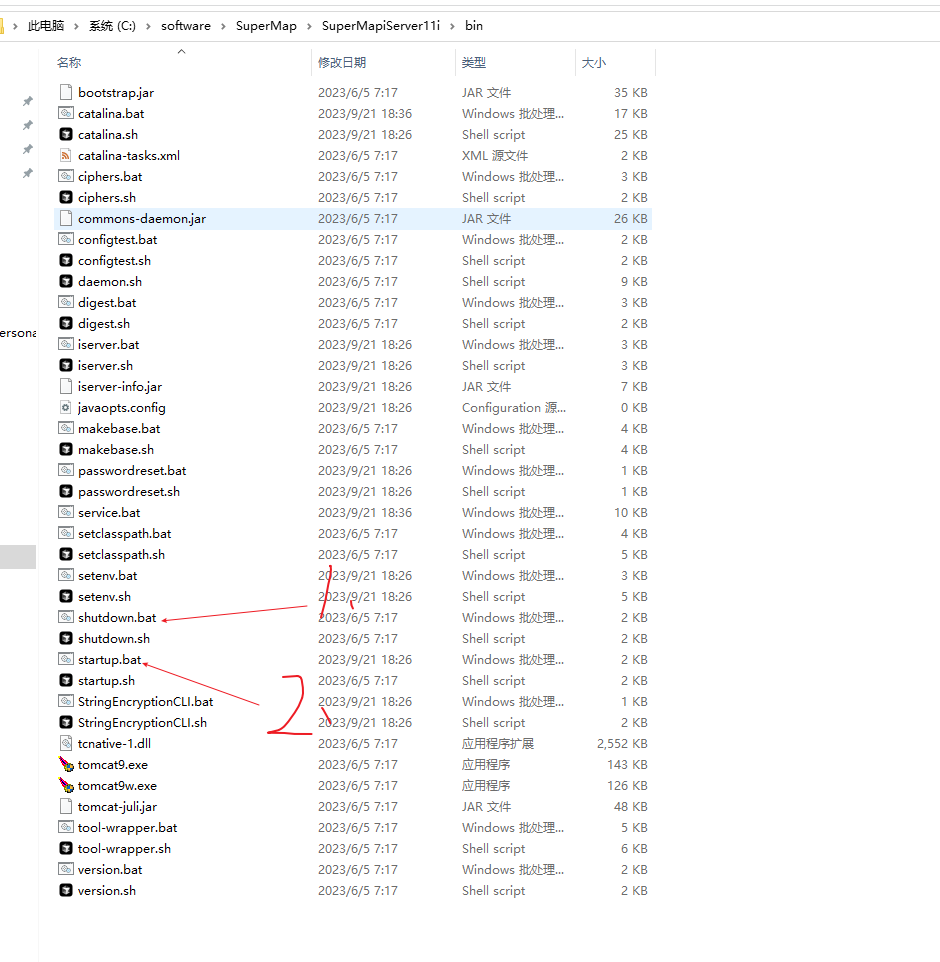This screenshot has width=940, height=962.
Task: Click the StringEncryptionCLI.sh script icon
Action: (x=66, y=723)
